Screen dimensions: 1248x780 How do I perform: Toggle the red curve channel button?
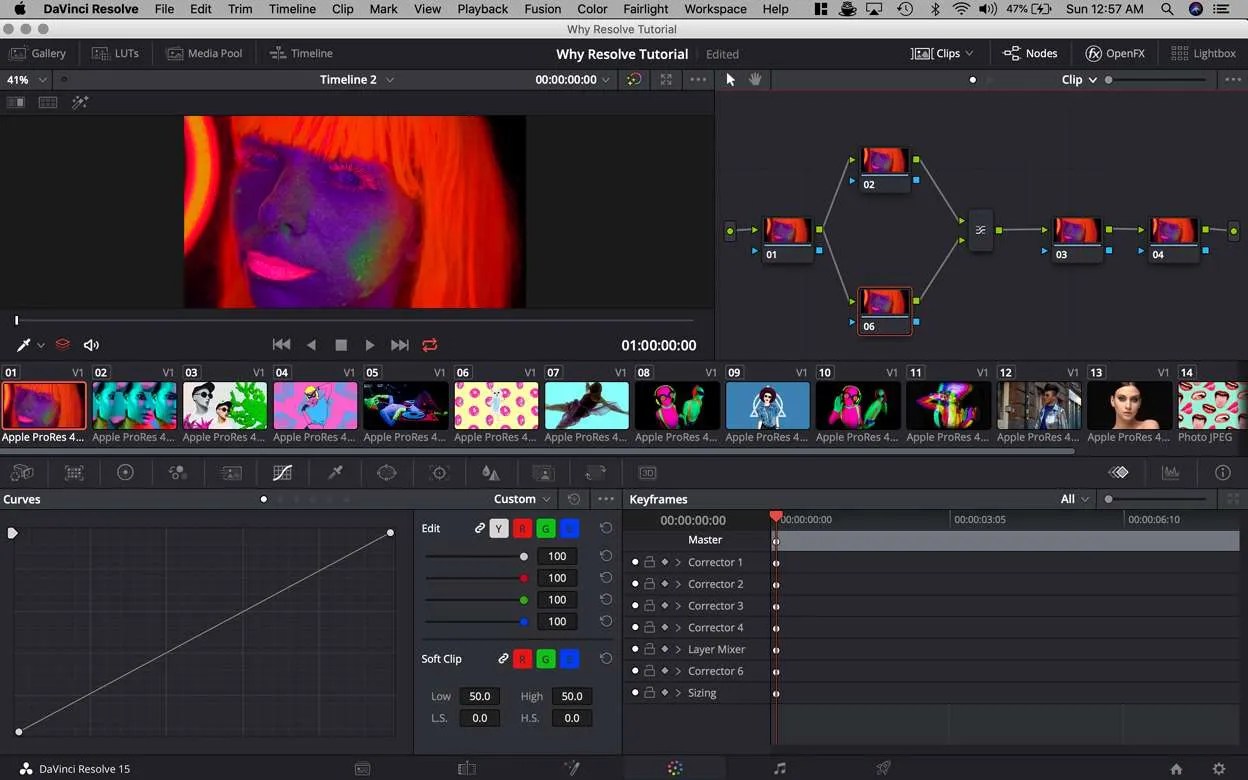[x=522, y=528]
